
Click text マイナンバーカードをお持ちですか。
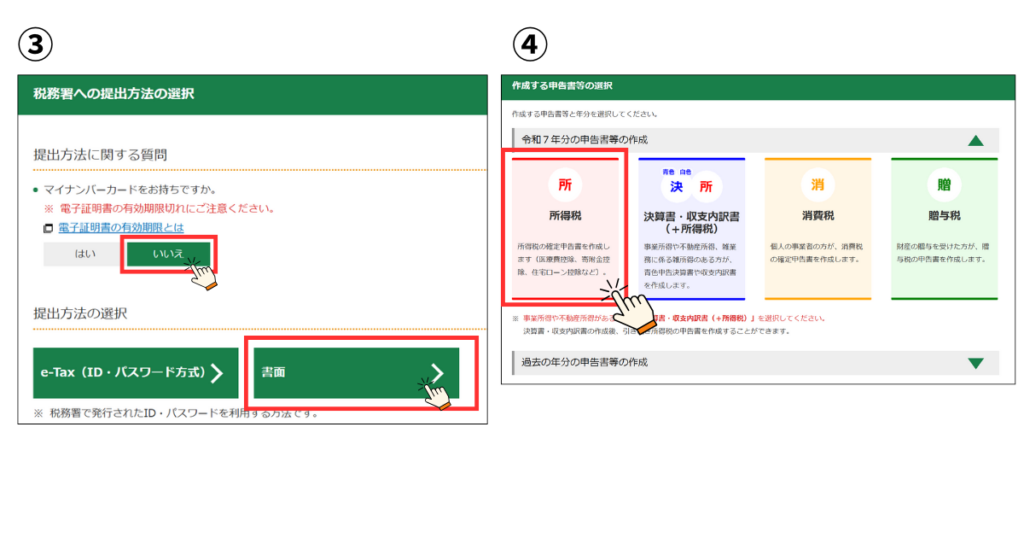click(130, 189)
